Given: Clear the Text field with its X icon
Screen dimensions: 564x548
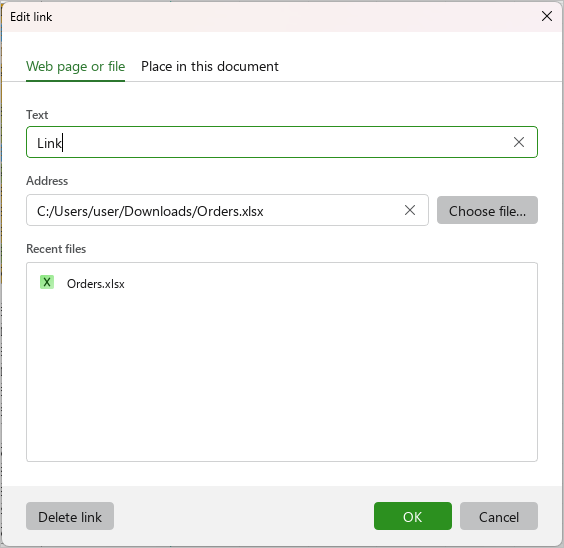Looking at the screenshot, I should 518,142.
